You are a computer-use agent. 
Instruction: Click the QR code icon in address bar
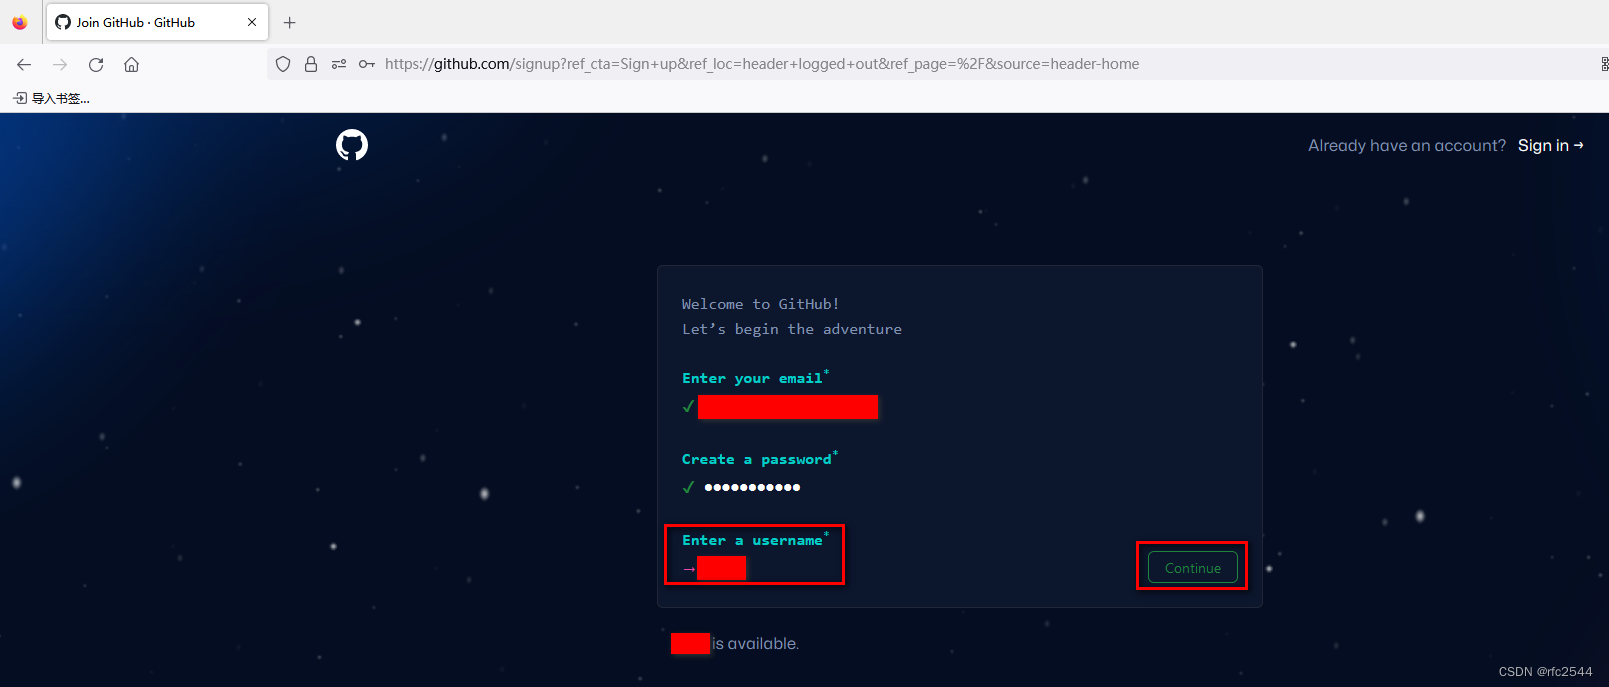pos(1604,64)
